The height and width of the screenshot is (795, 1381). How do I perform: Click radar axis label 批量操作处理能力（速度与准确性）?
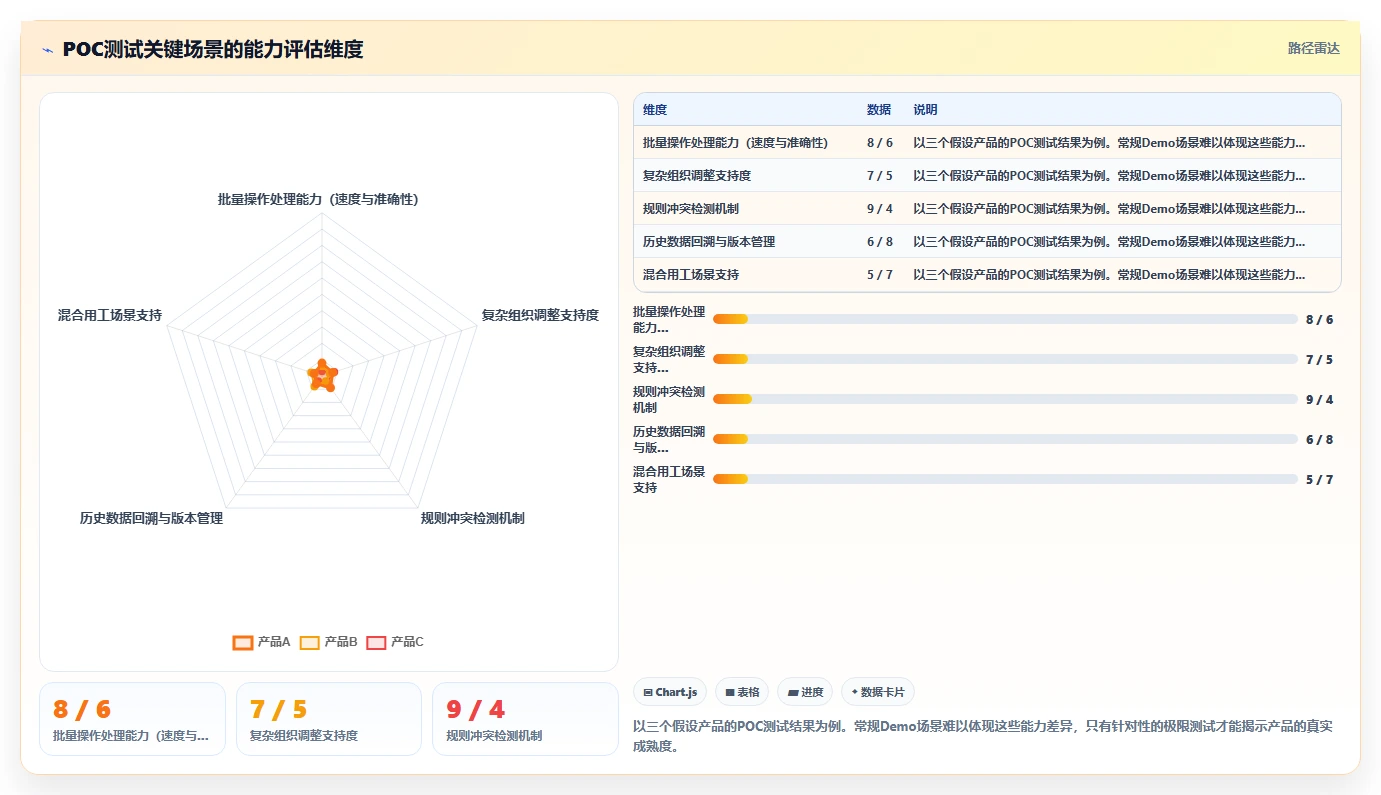(x=318, y=200)
